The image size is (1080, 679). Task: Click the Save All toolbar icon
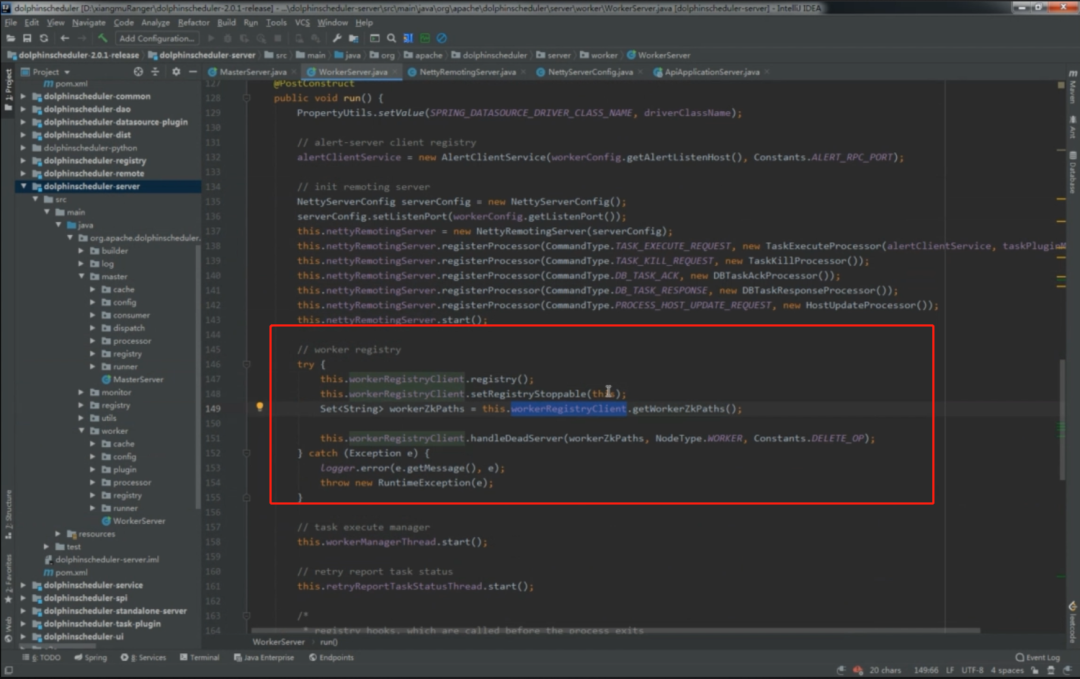(x=27, y=39)
